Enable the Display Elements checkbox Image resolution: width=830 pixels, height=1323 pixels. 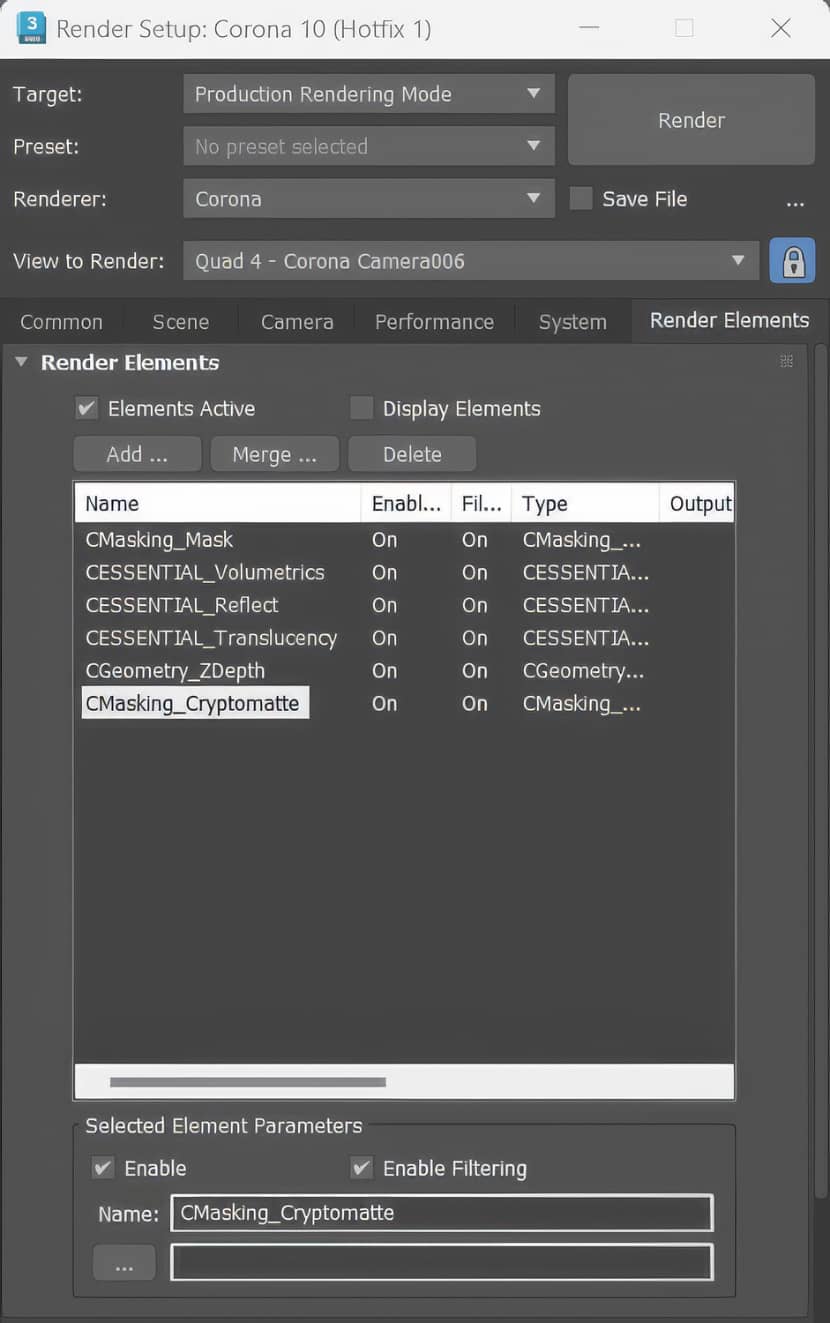[x=361, y=408]
